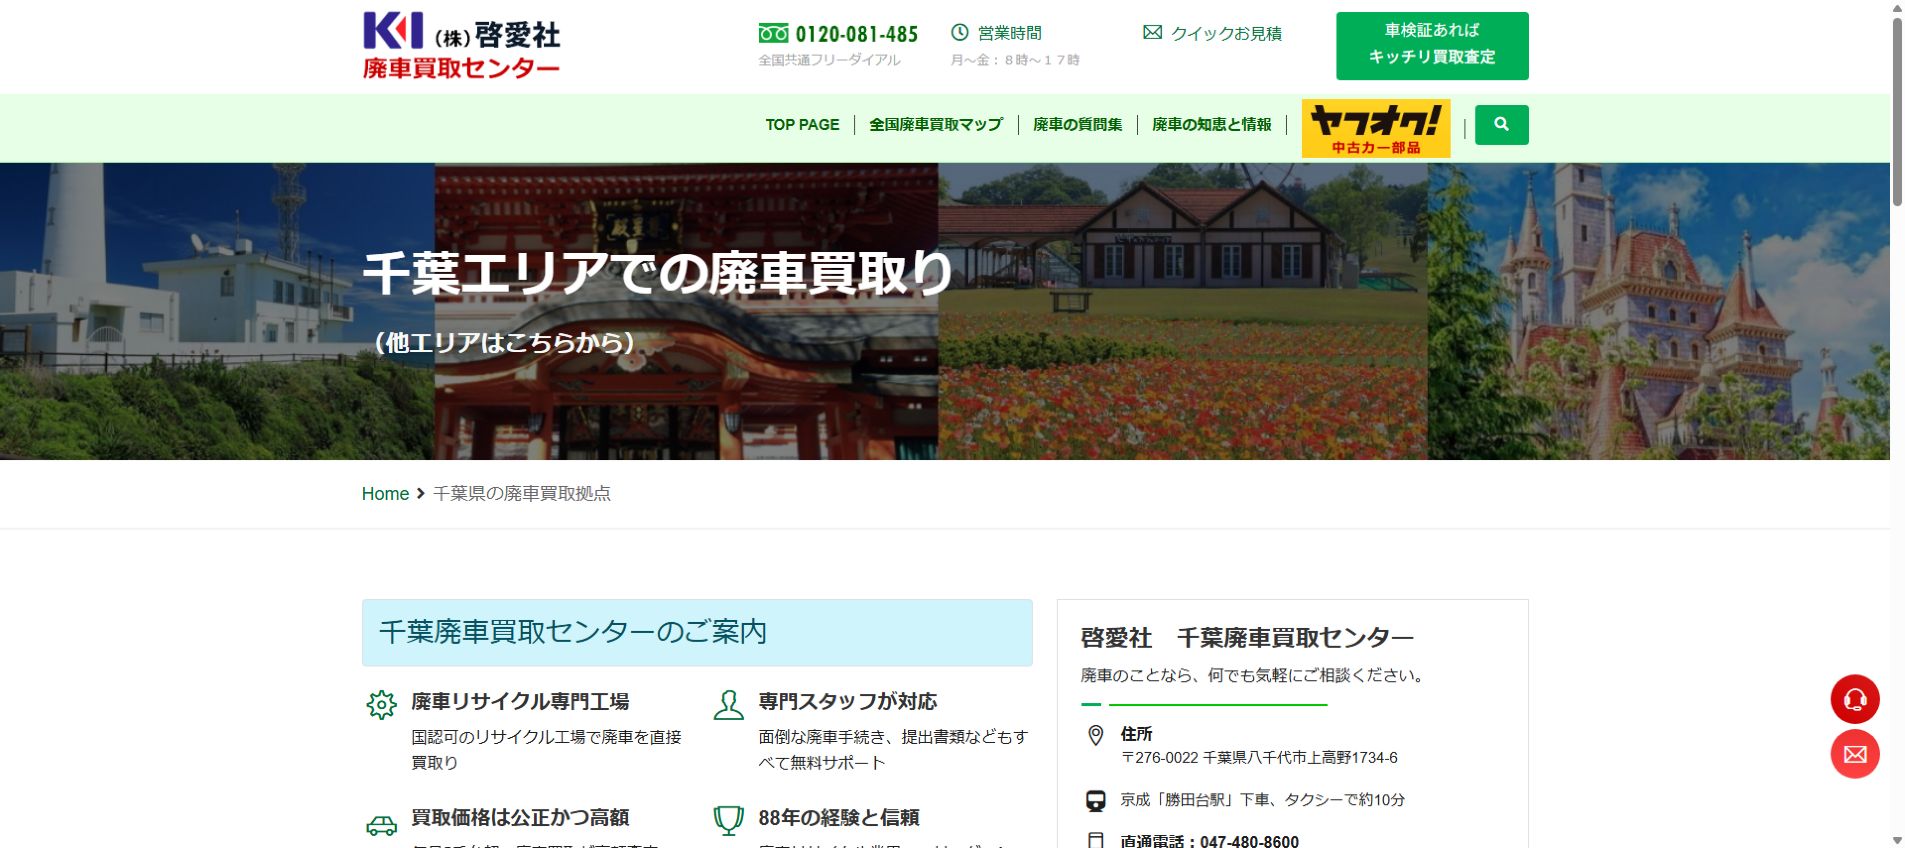The image size is (1905, 848).
Task: Click the red mail floating button
Action: (1855, 754)
